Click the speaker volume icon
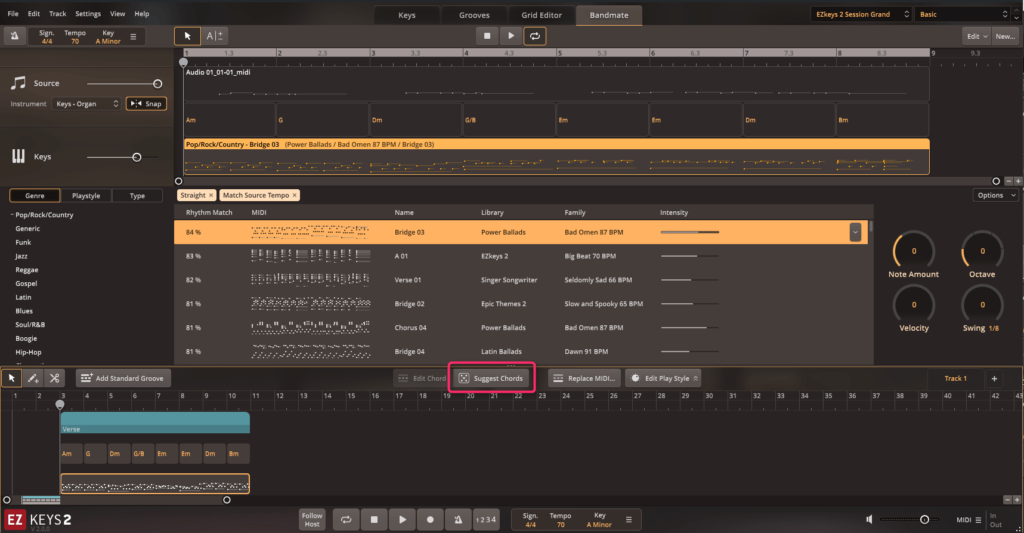1024x533 pixels. pyautogui.click(x=869, y=519)
